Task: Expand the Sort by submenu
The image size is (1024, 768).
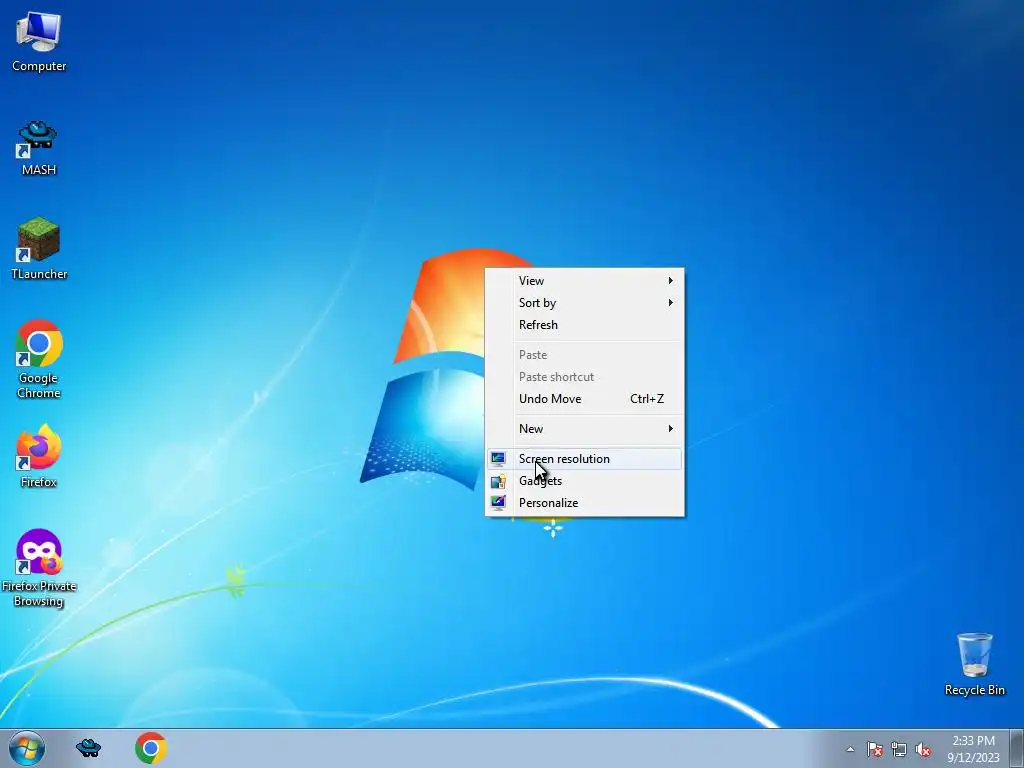Action: point(584,303)
